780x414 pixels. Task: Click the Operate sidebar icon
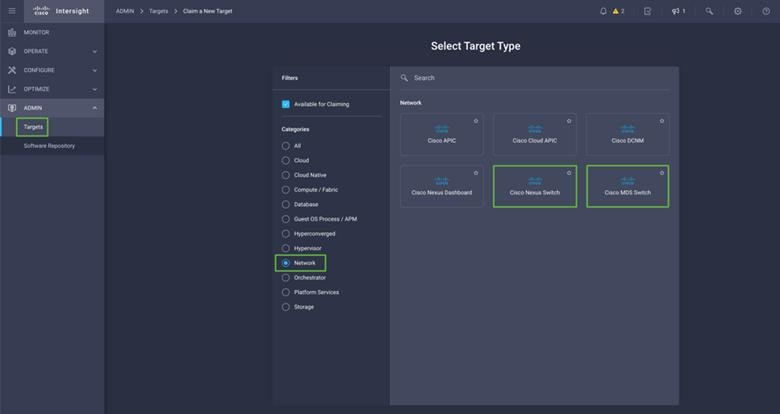pos(12,51)
